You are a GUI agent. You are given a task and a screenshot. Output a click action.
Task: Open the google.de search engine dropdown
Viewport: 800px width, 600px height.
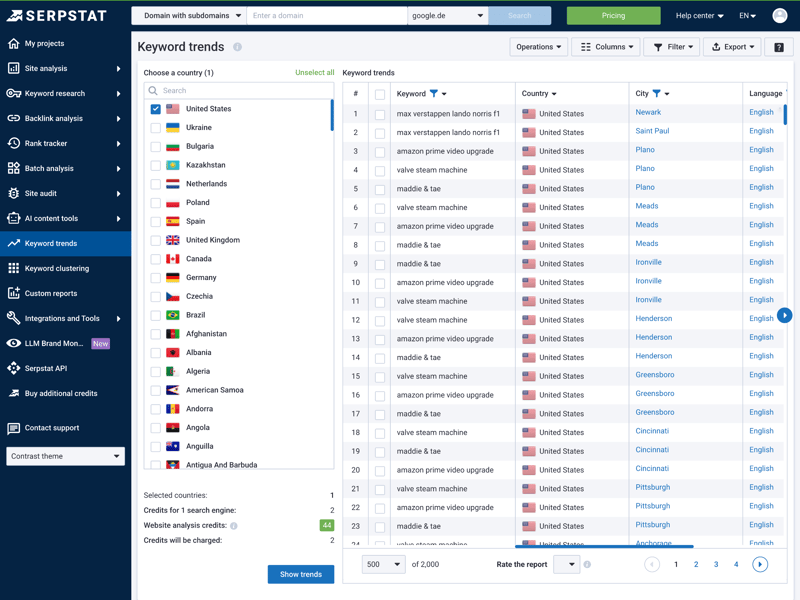pos(447,16)
